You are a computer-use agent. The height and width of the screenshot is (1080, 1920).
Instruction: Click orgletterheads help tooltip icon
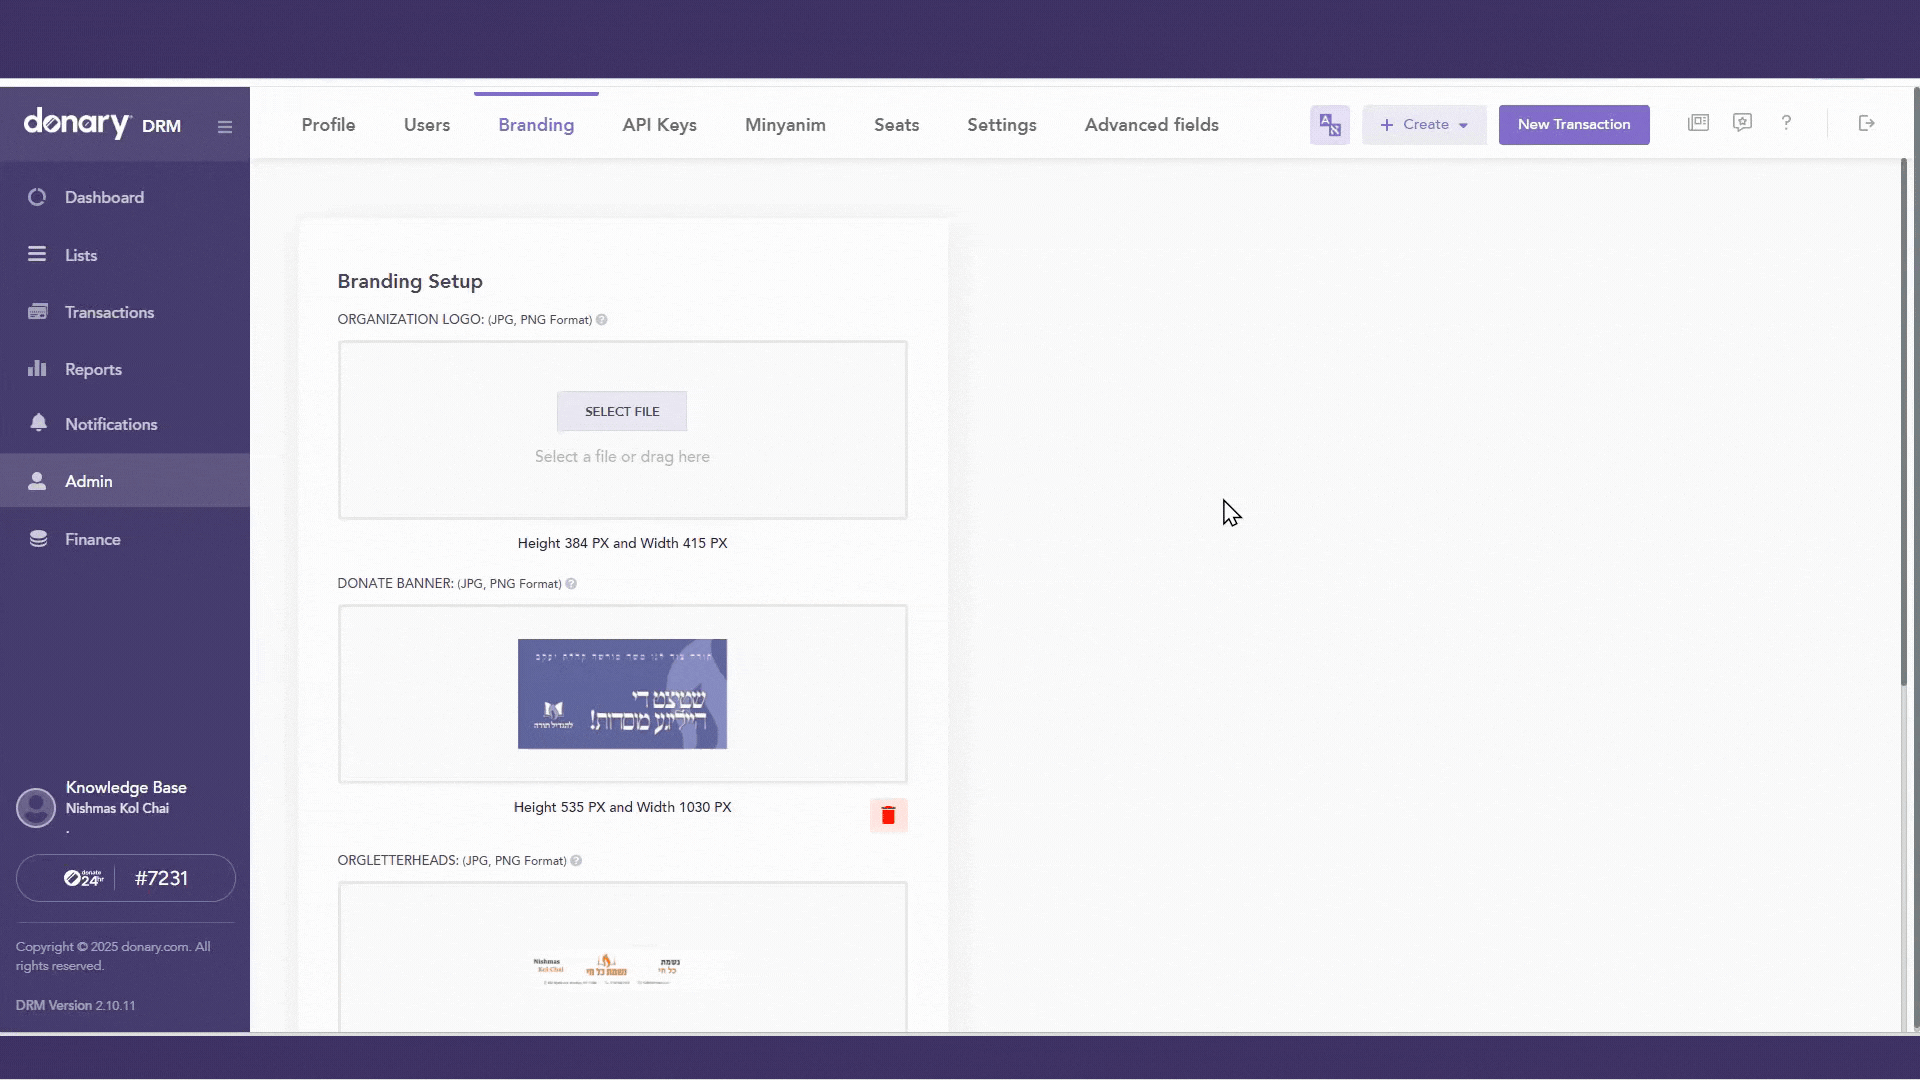point(576,861)
